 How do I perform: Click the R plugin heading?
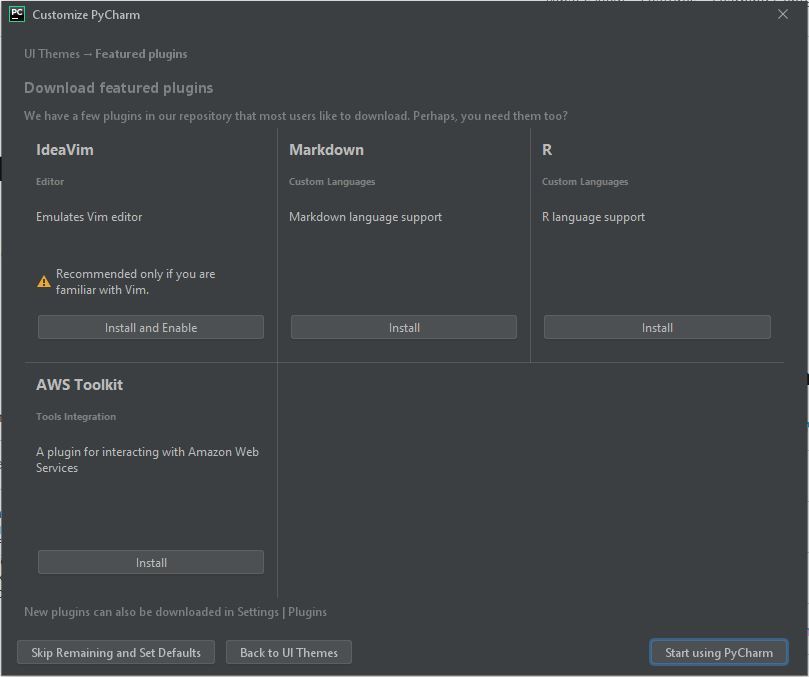[547, 150]
